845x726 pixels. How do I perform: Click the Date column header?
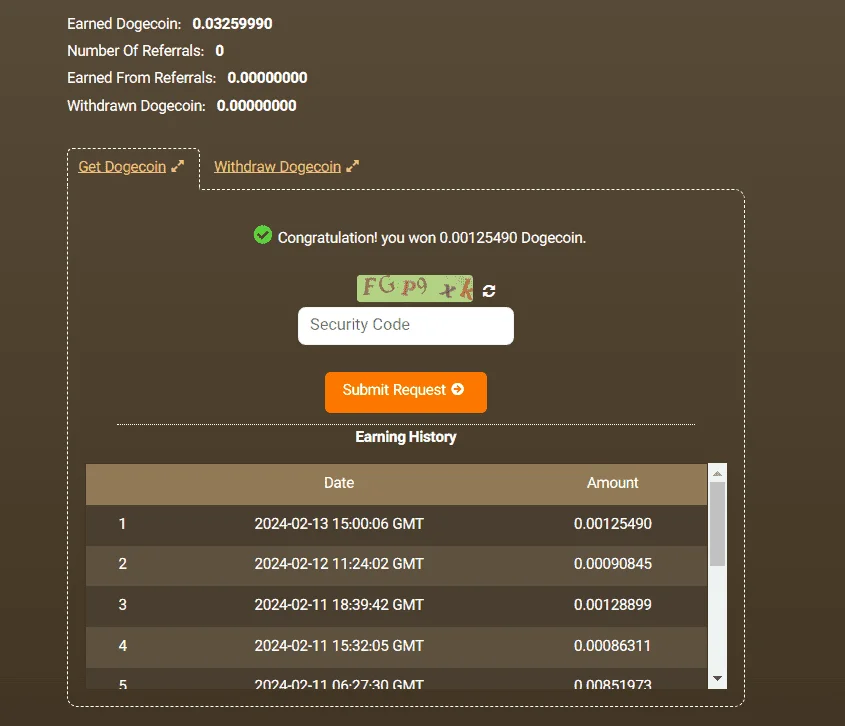[339, 483]
